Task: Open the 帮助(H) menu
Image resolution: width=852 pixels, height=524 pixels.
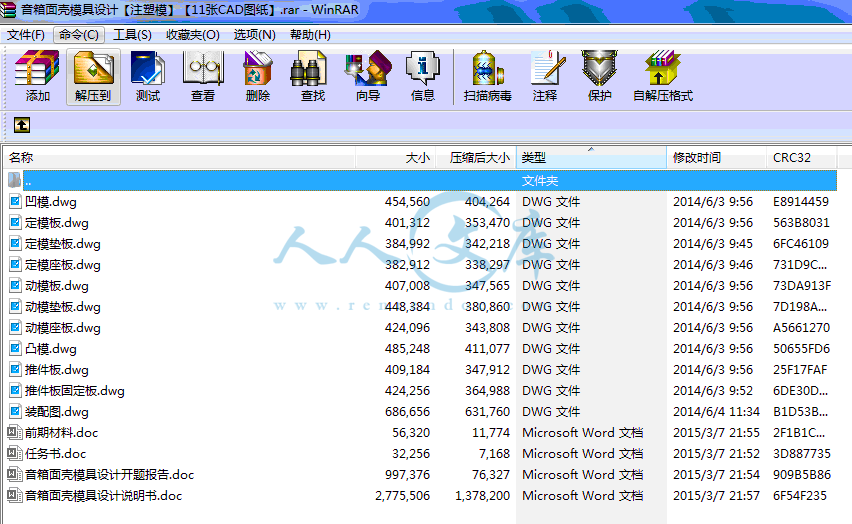Action: pos(310,35)
